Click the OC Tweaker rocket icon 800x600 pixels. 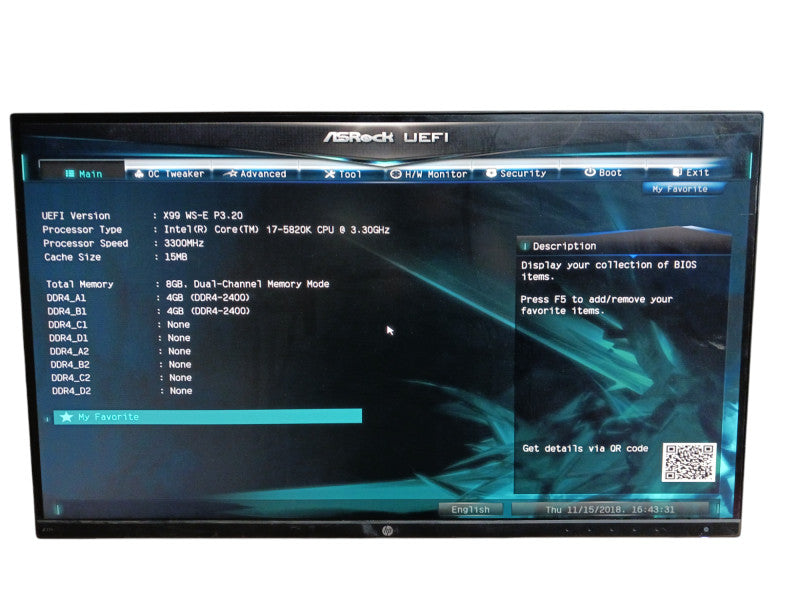[139, 174]
